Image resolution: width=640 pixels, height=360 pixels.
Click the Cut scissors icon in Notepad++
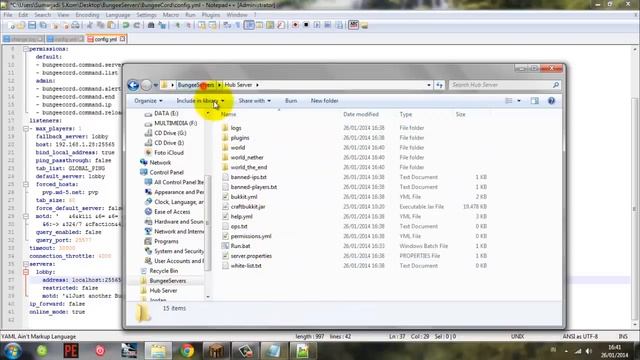[x=89, y=25]
